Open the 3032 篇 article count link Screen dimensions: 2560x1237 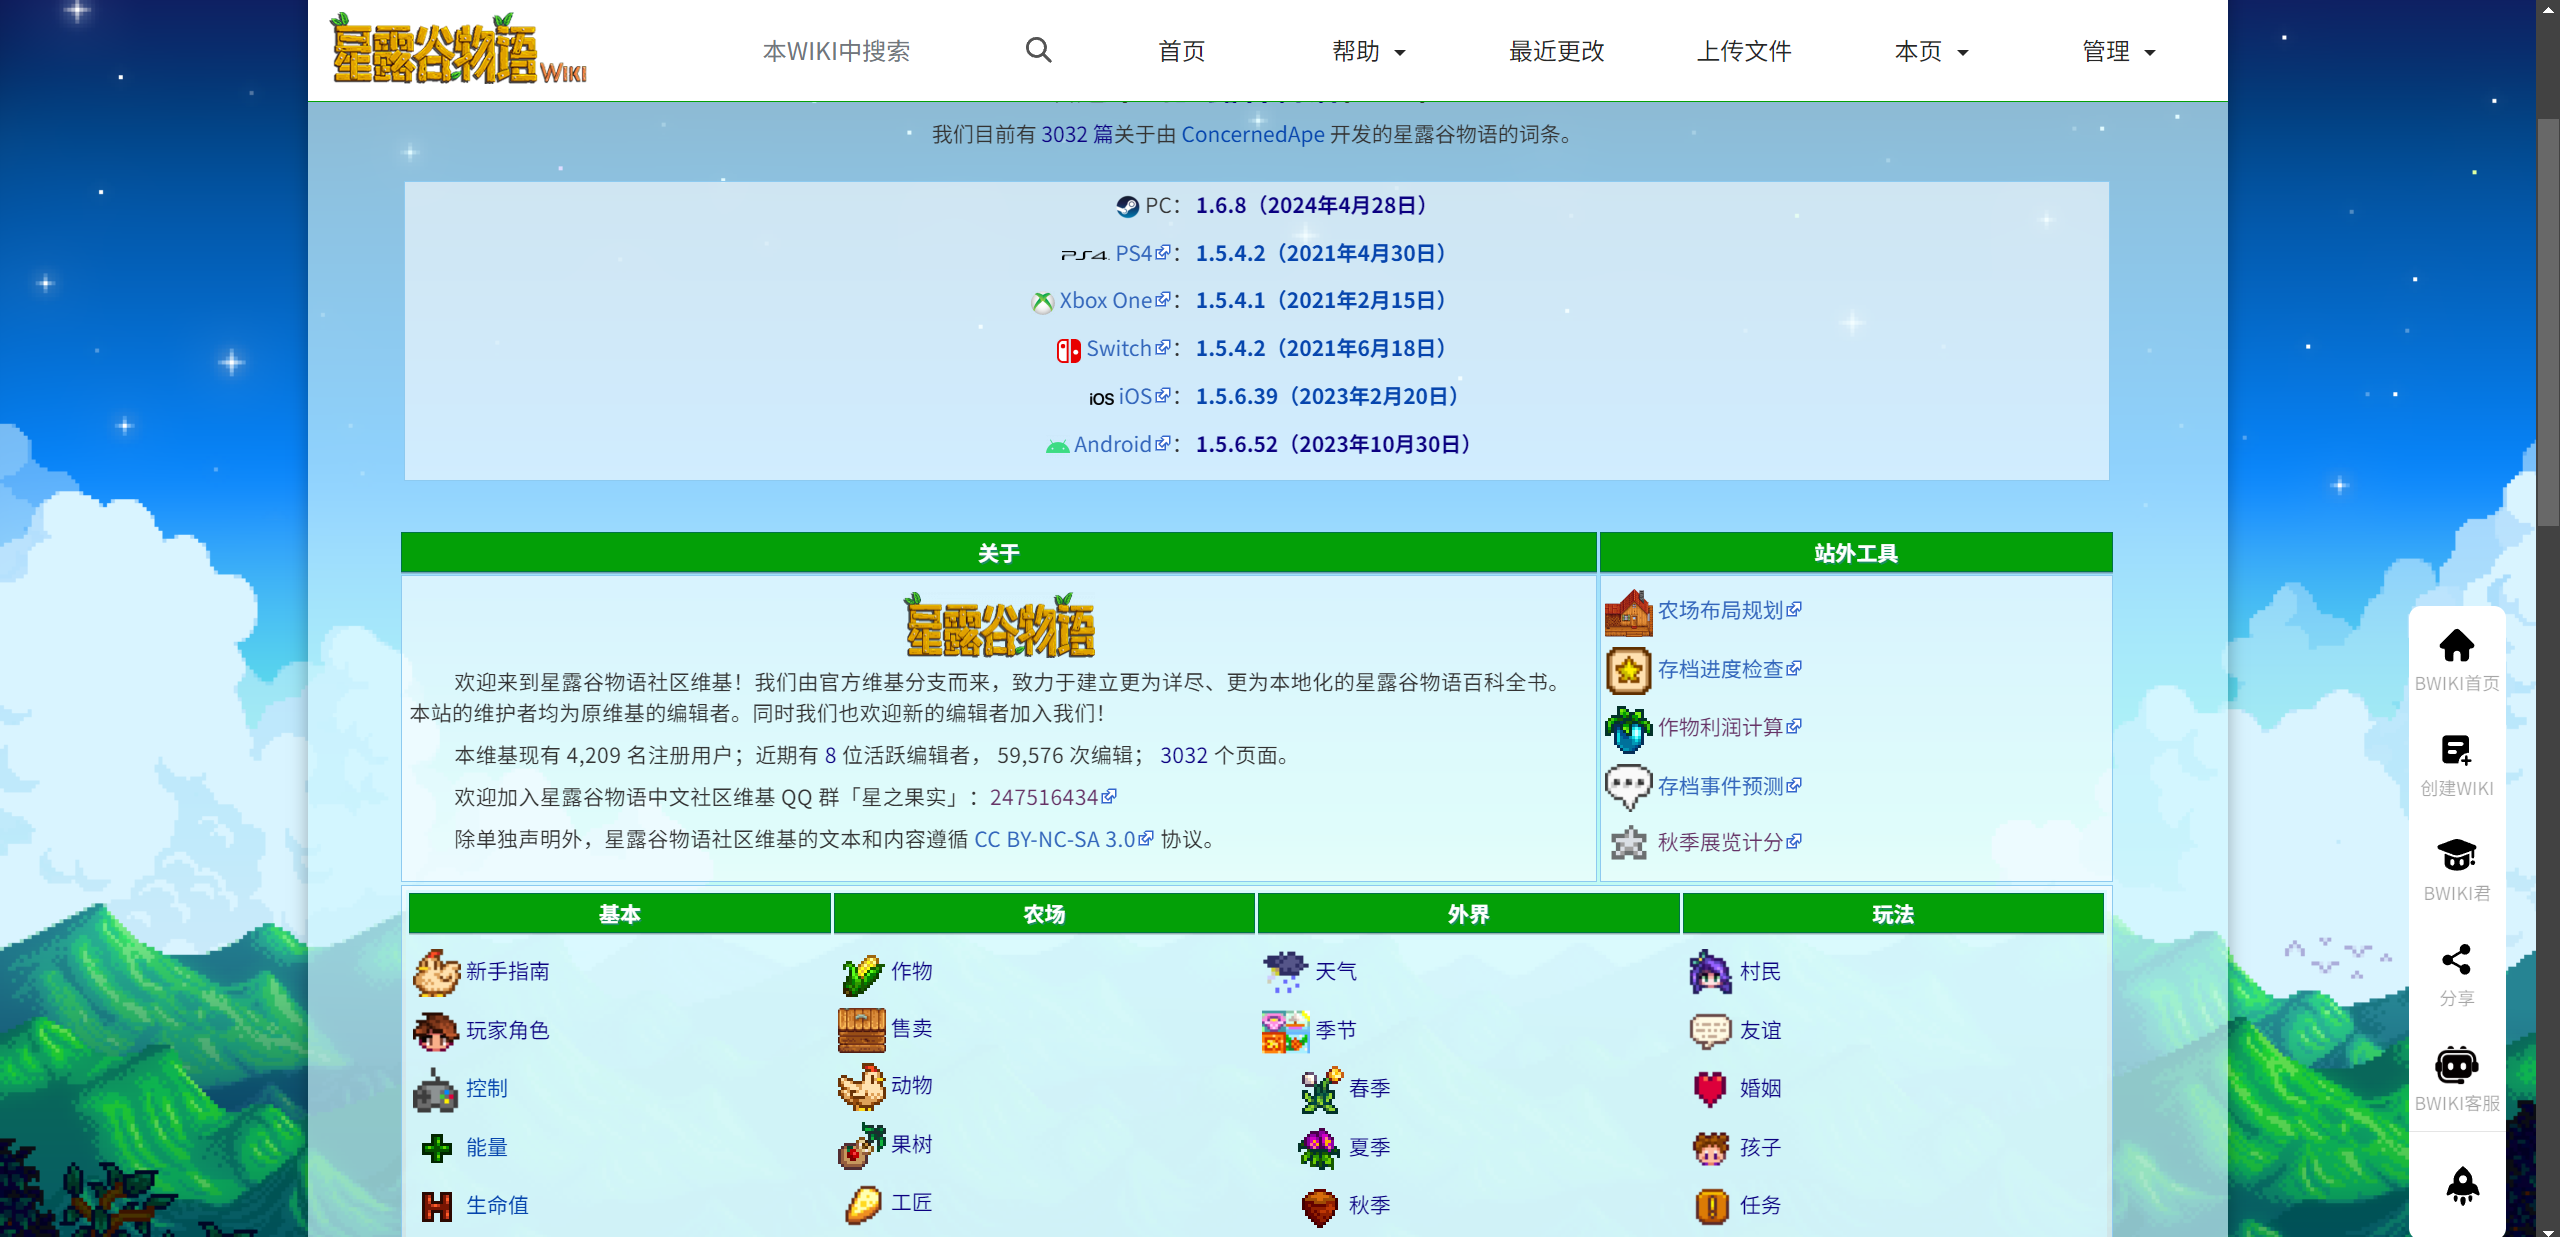tap(1076, 134)
